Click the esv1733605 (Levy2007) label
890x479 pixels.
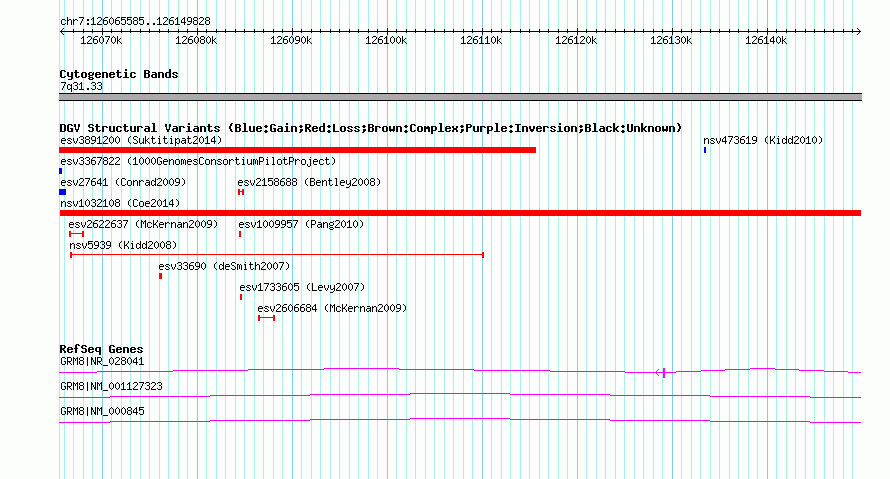(303, 287)
